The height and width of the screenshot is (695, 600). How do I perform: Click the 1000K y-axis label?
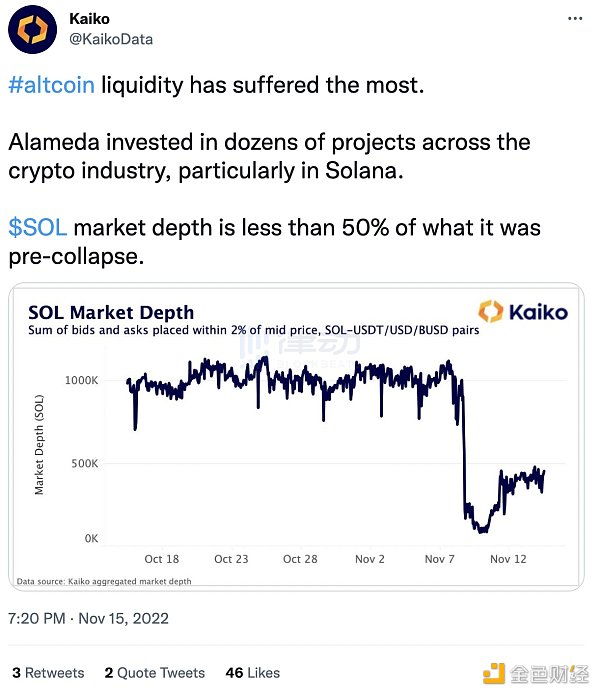(80, 381)
